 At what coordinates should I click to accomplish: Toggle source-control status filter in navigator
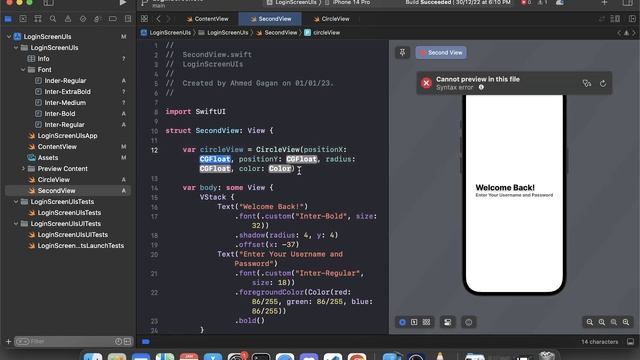coord(127,341)
